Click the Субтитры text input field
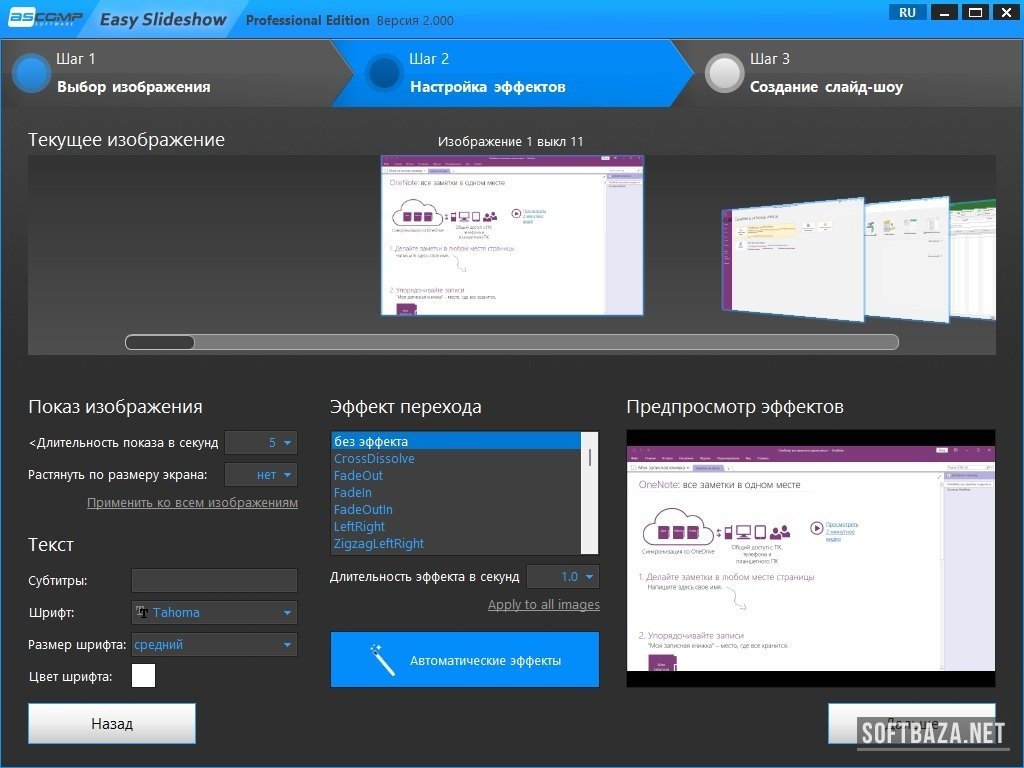 214,580
